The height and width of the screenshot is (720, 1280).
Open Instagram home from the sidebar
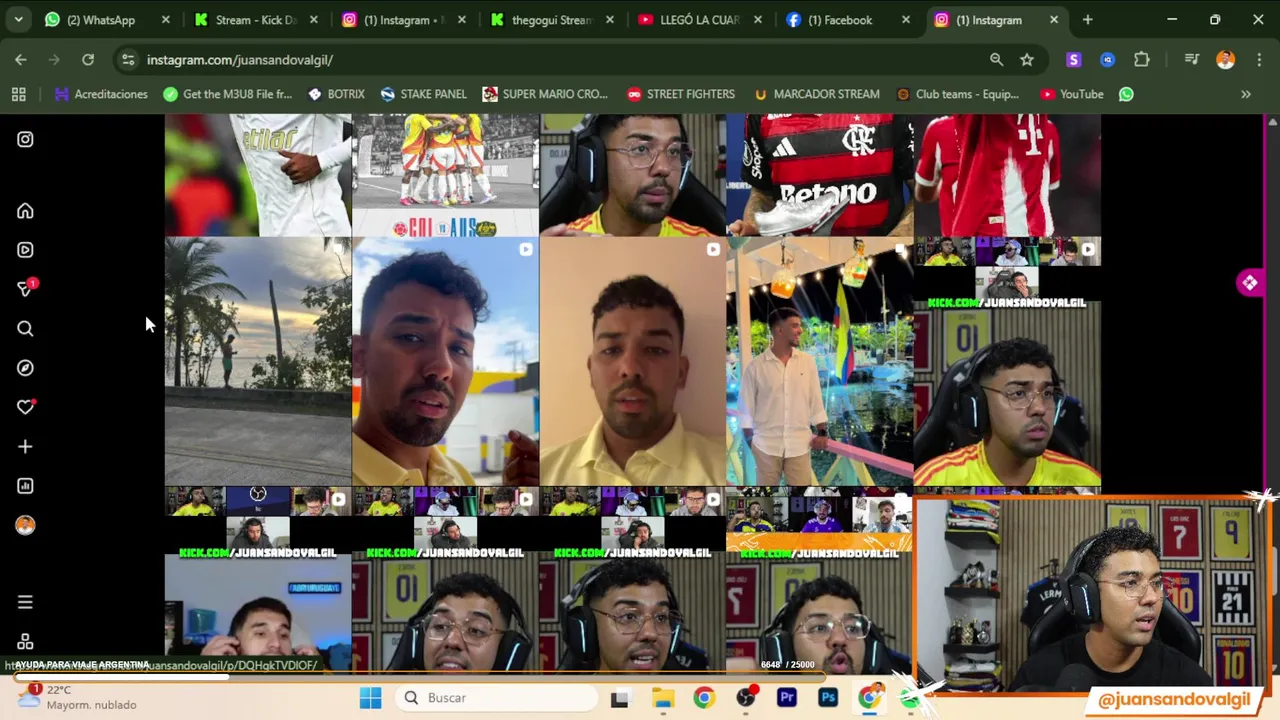pos(25,211)
